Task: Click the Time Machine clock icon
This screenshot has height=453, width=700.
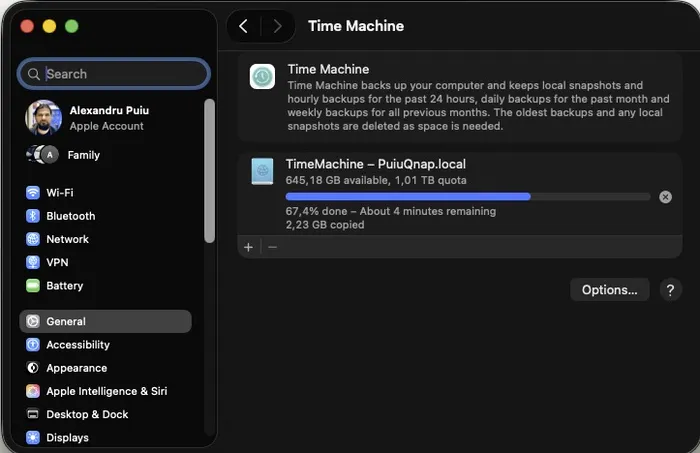Action: tap(262, 76)
